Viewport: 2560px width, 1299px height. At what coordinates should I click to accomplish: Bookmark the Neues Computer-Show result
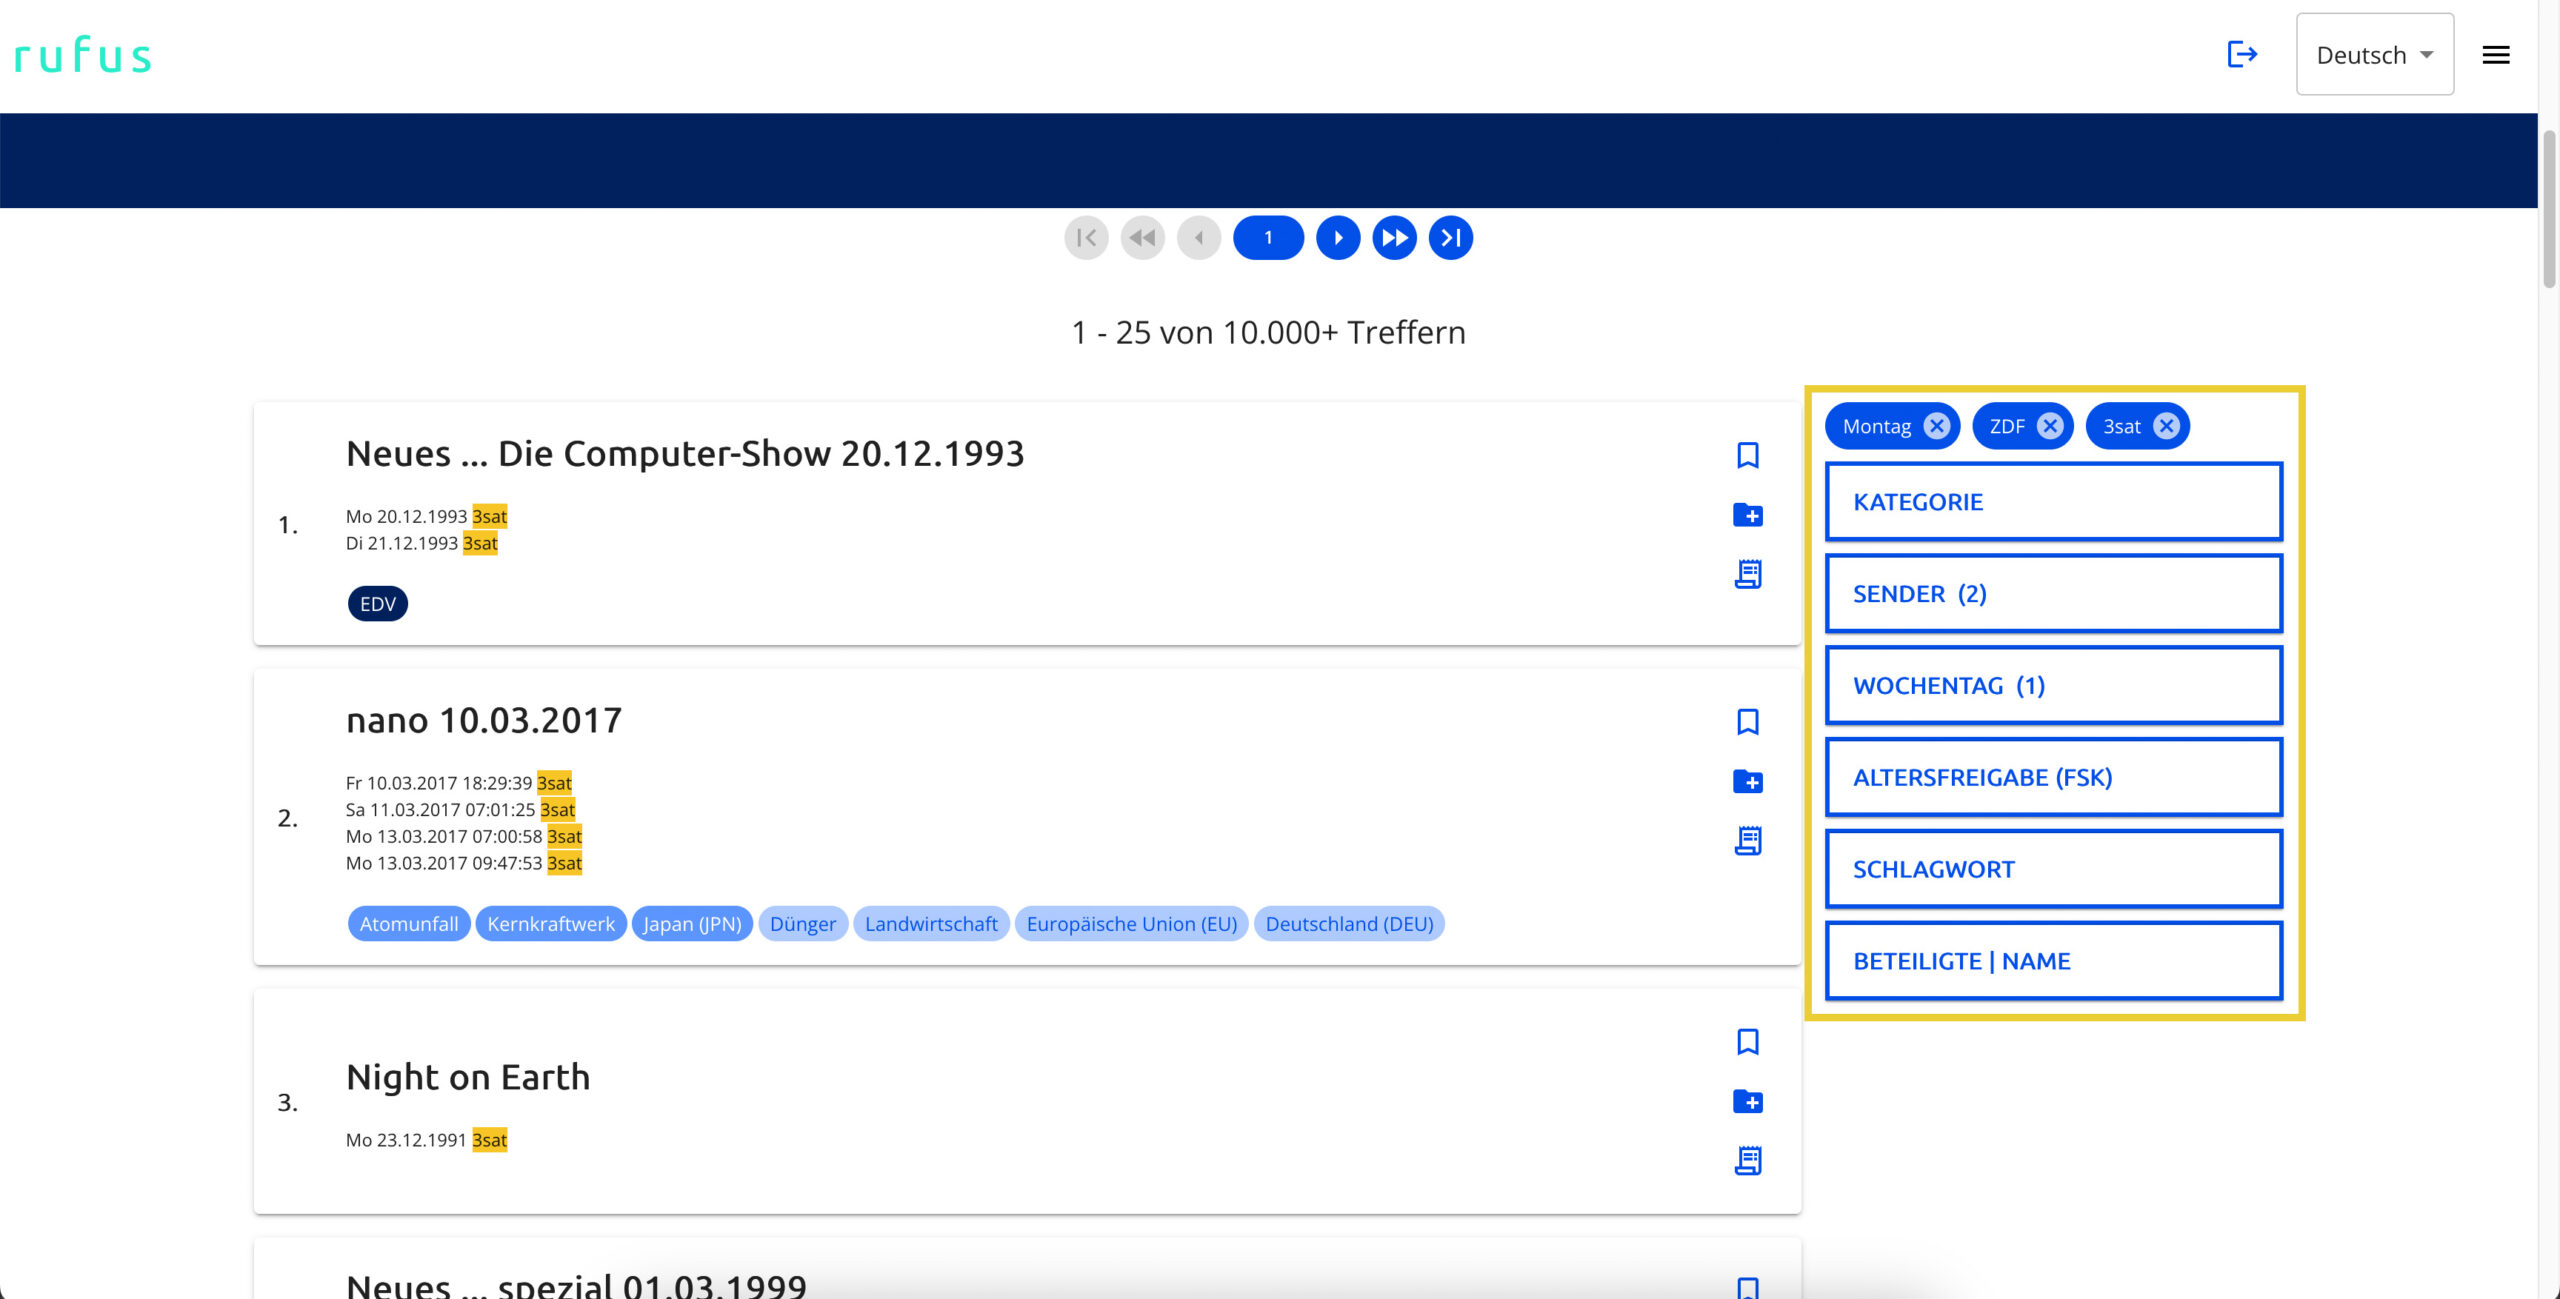[x=1747, y=455]
